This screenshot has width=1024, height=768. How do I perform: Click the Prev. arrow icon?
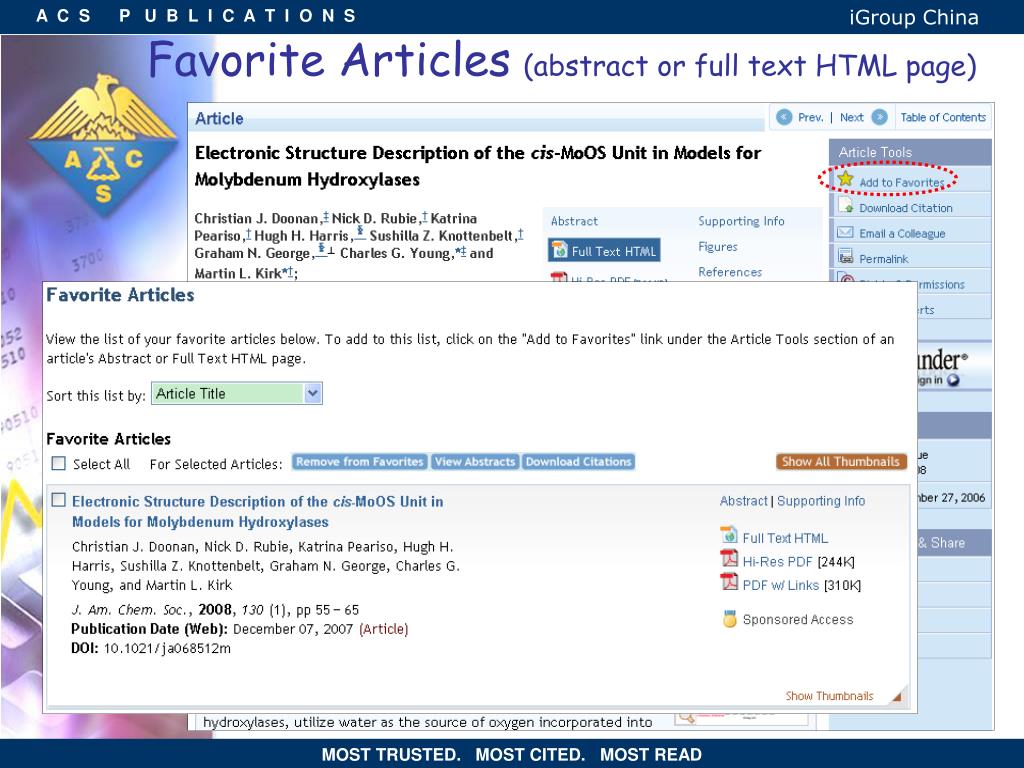(784, 118)
